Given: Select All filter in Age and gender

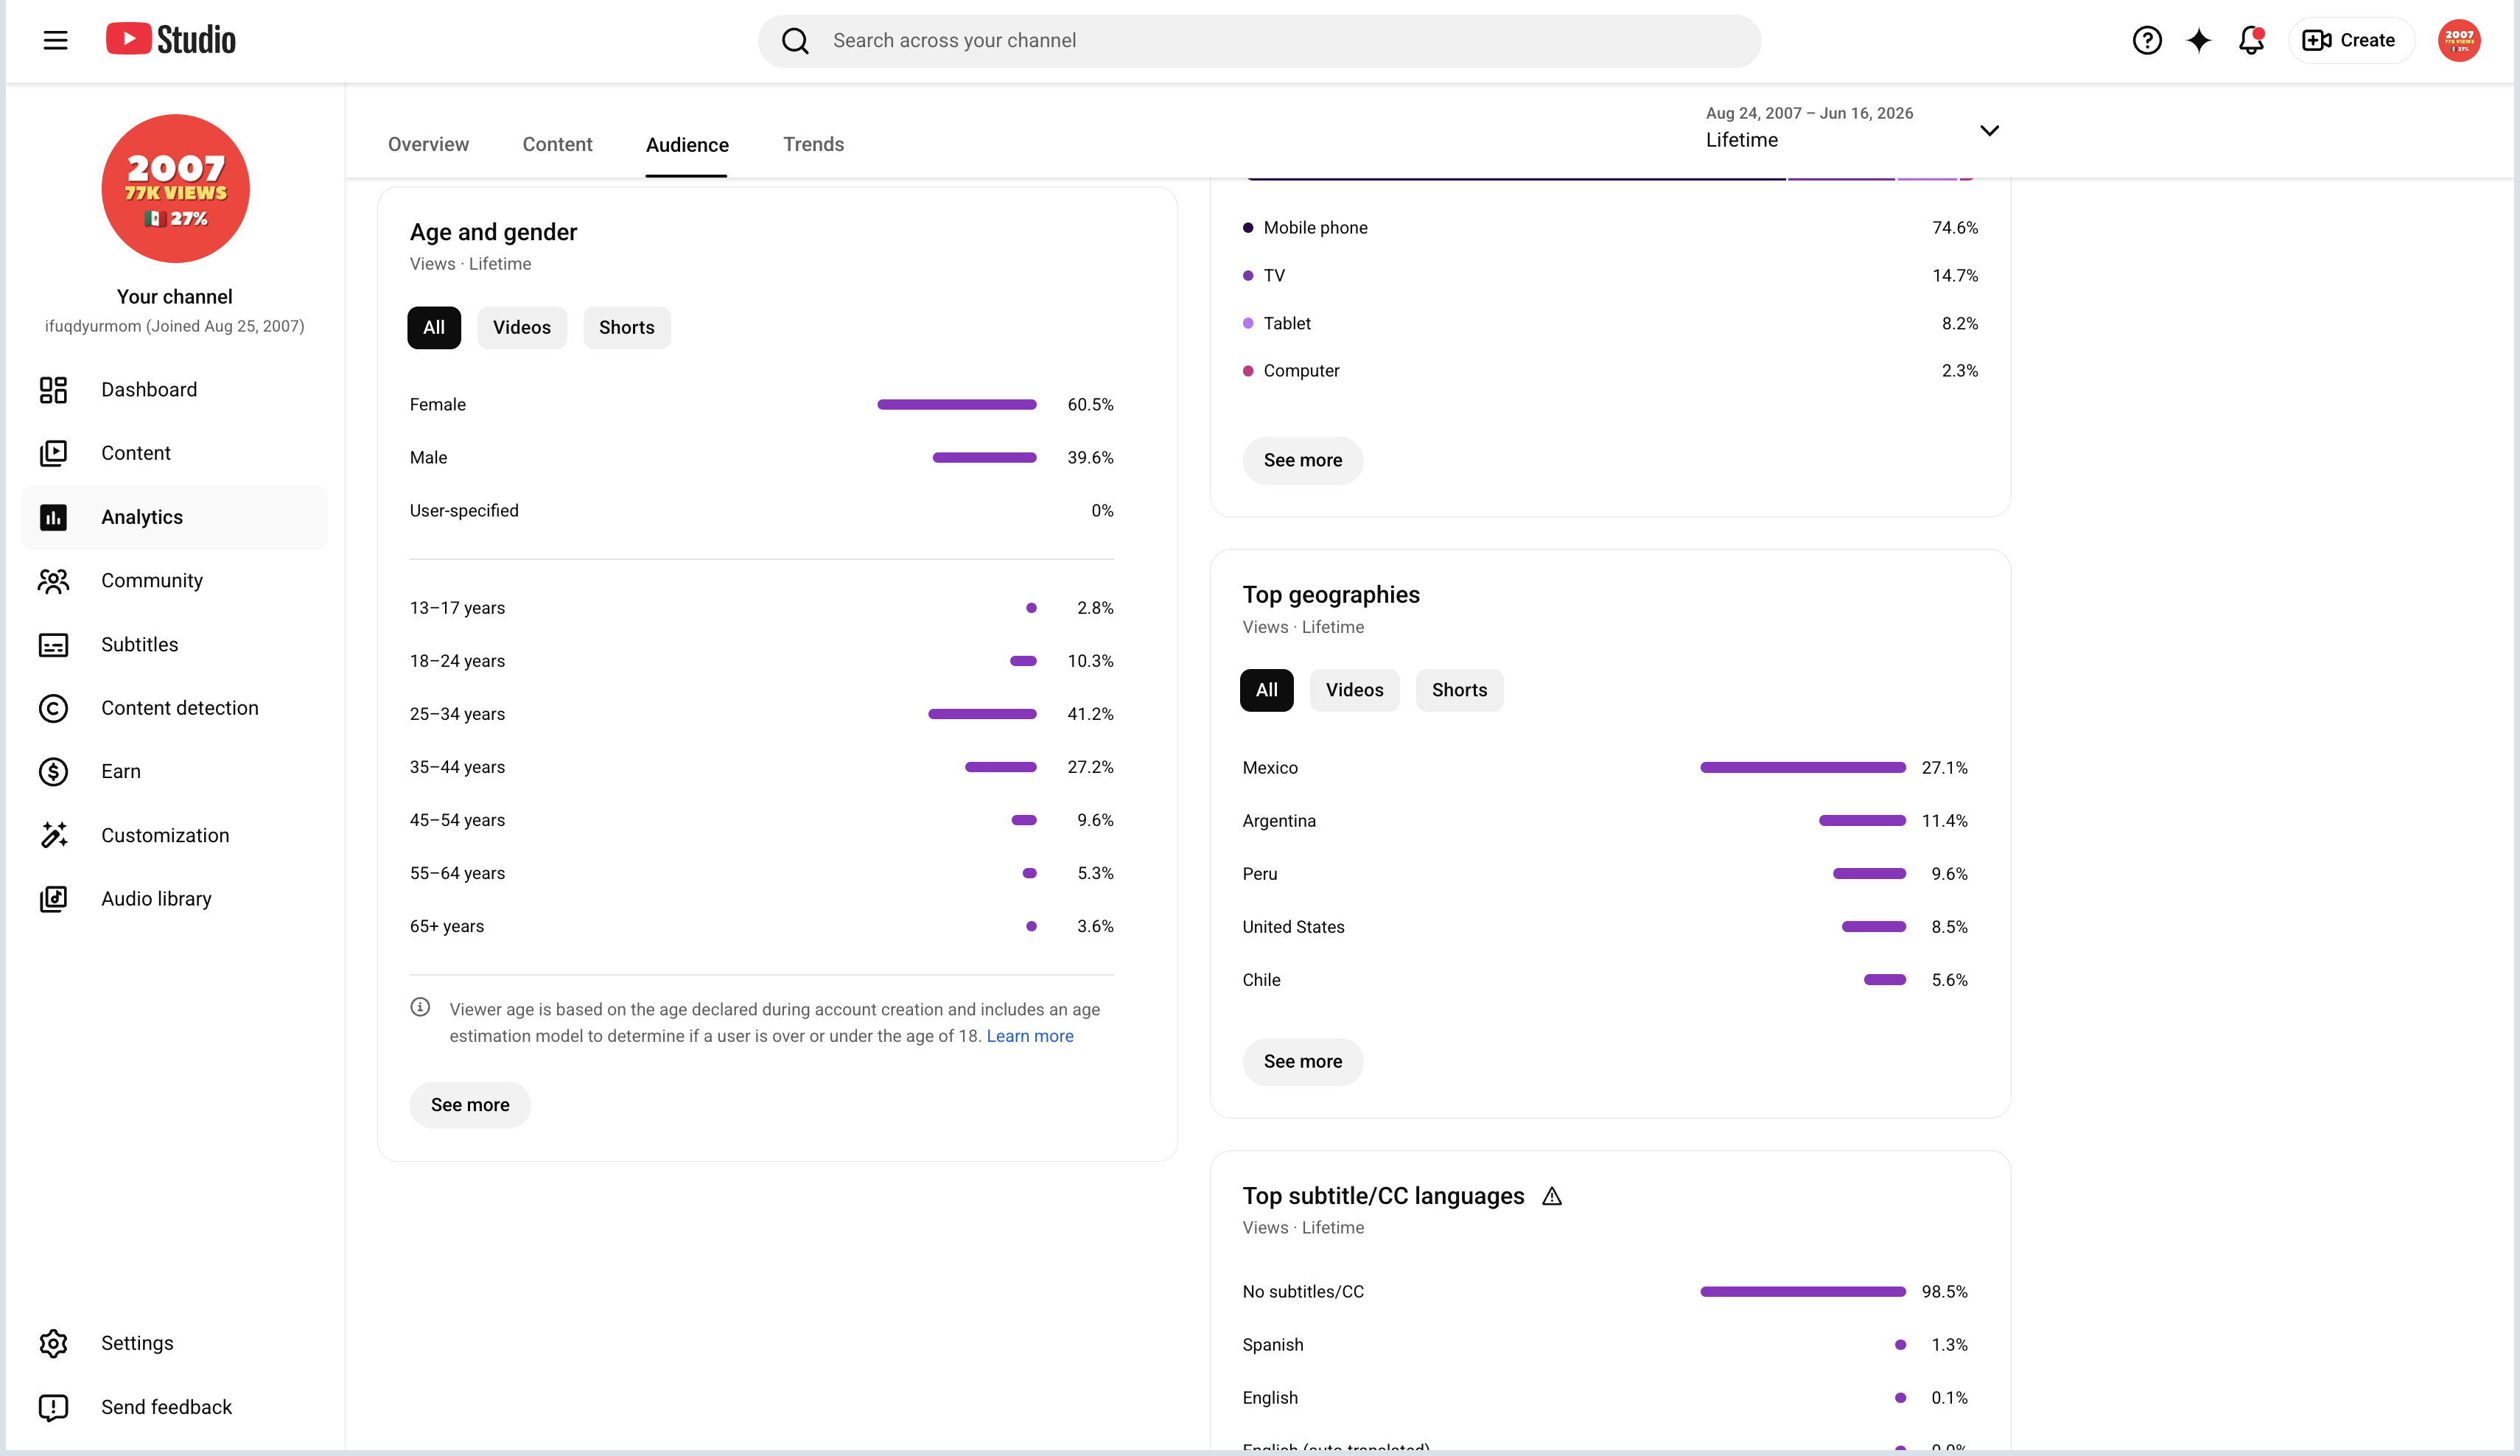Looking at the screenshot, I should click(434, 328).
